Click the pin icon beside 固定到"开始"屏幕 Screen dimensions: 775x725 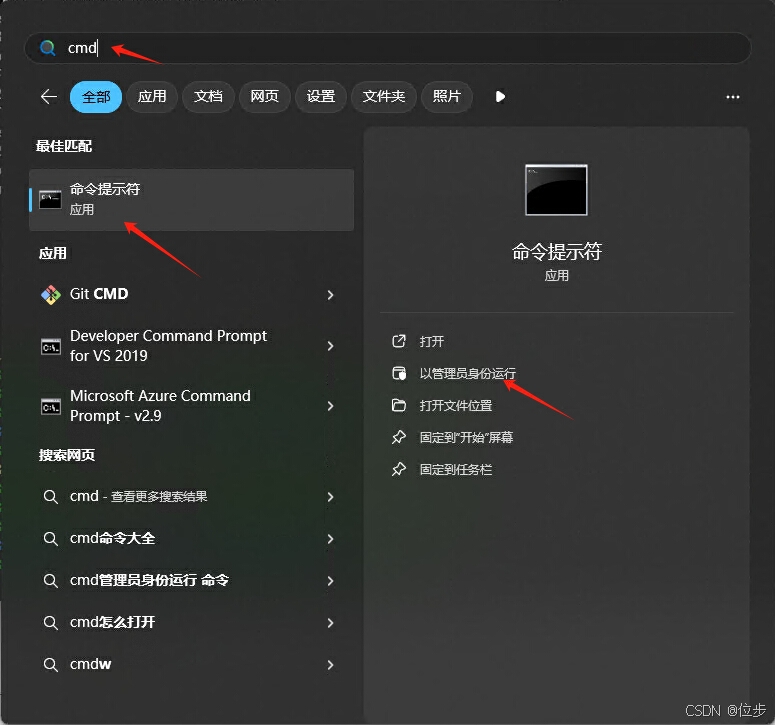pyautogui.click(x=399, y=437)
